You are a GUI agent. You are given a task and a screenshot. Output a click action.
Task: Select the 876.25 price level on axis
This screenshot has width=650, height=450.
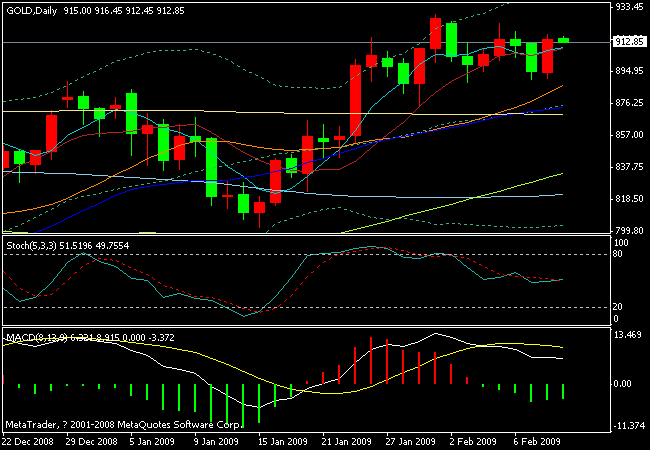(628, 102)
